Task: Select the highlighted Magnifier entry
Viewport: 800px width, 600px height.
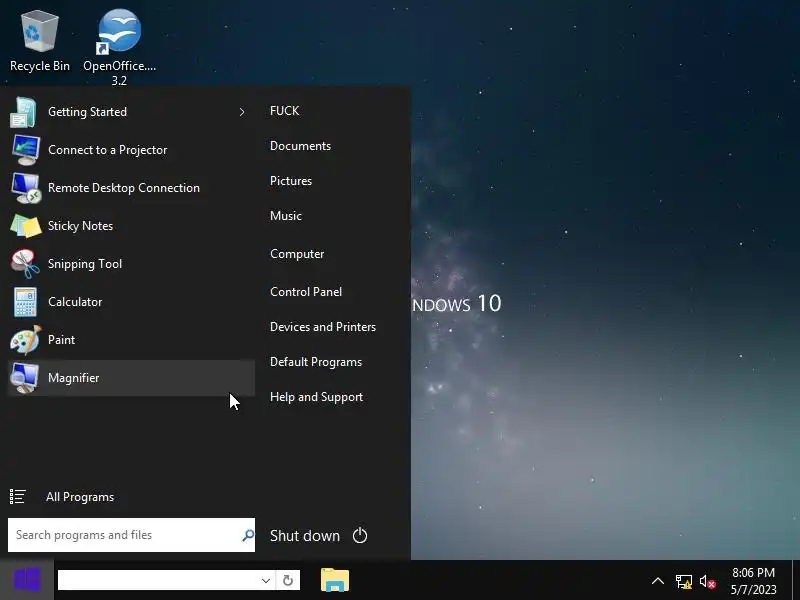Action: 131,378
